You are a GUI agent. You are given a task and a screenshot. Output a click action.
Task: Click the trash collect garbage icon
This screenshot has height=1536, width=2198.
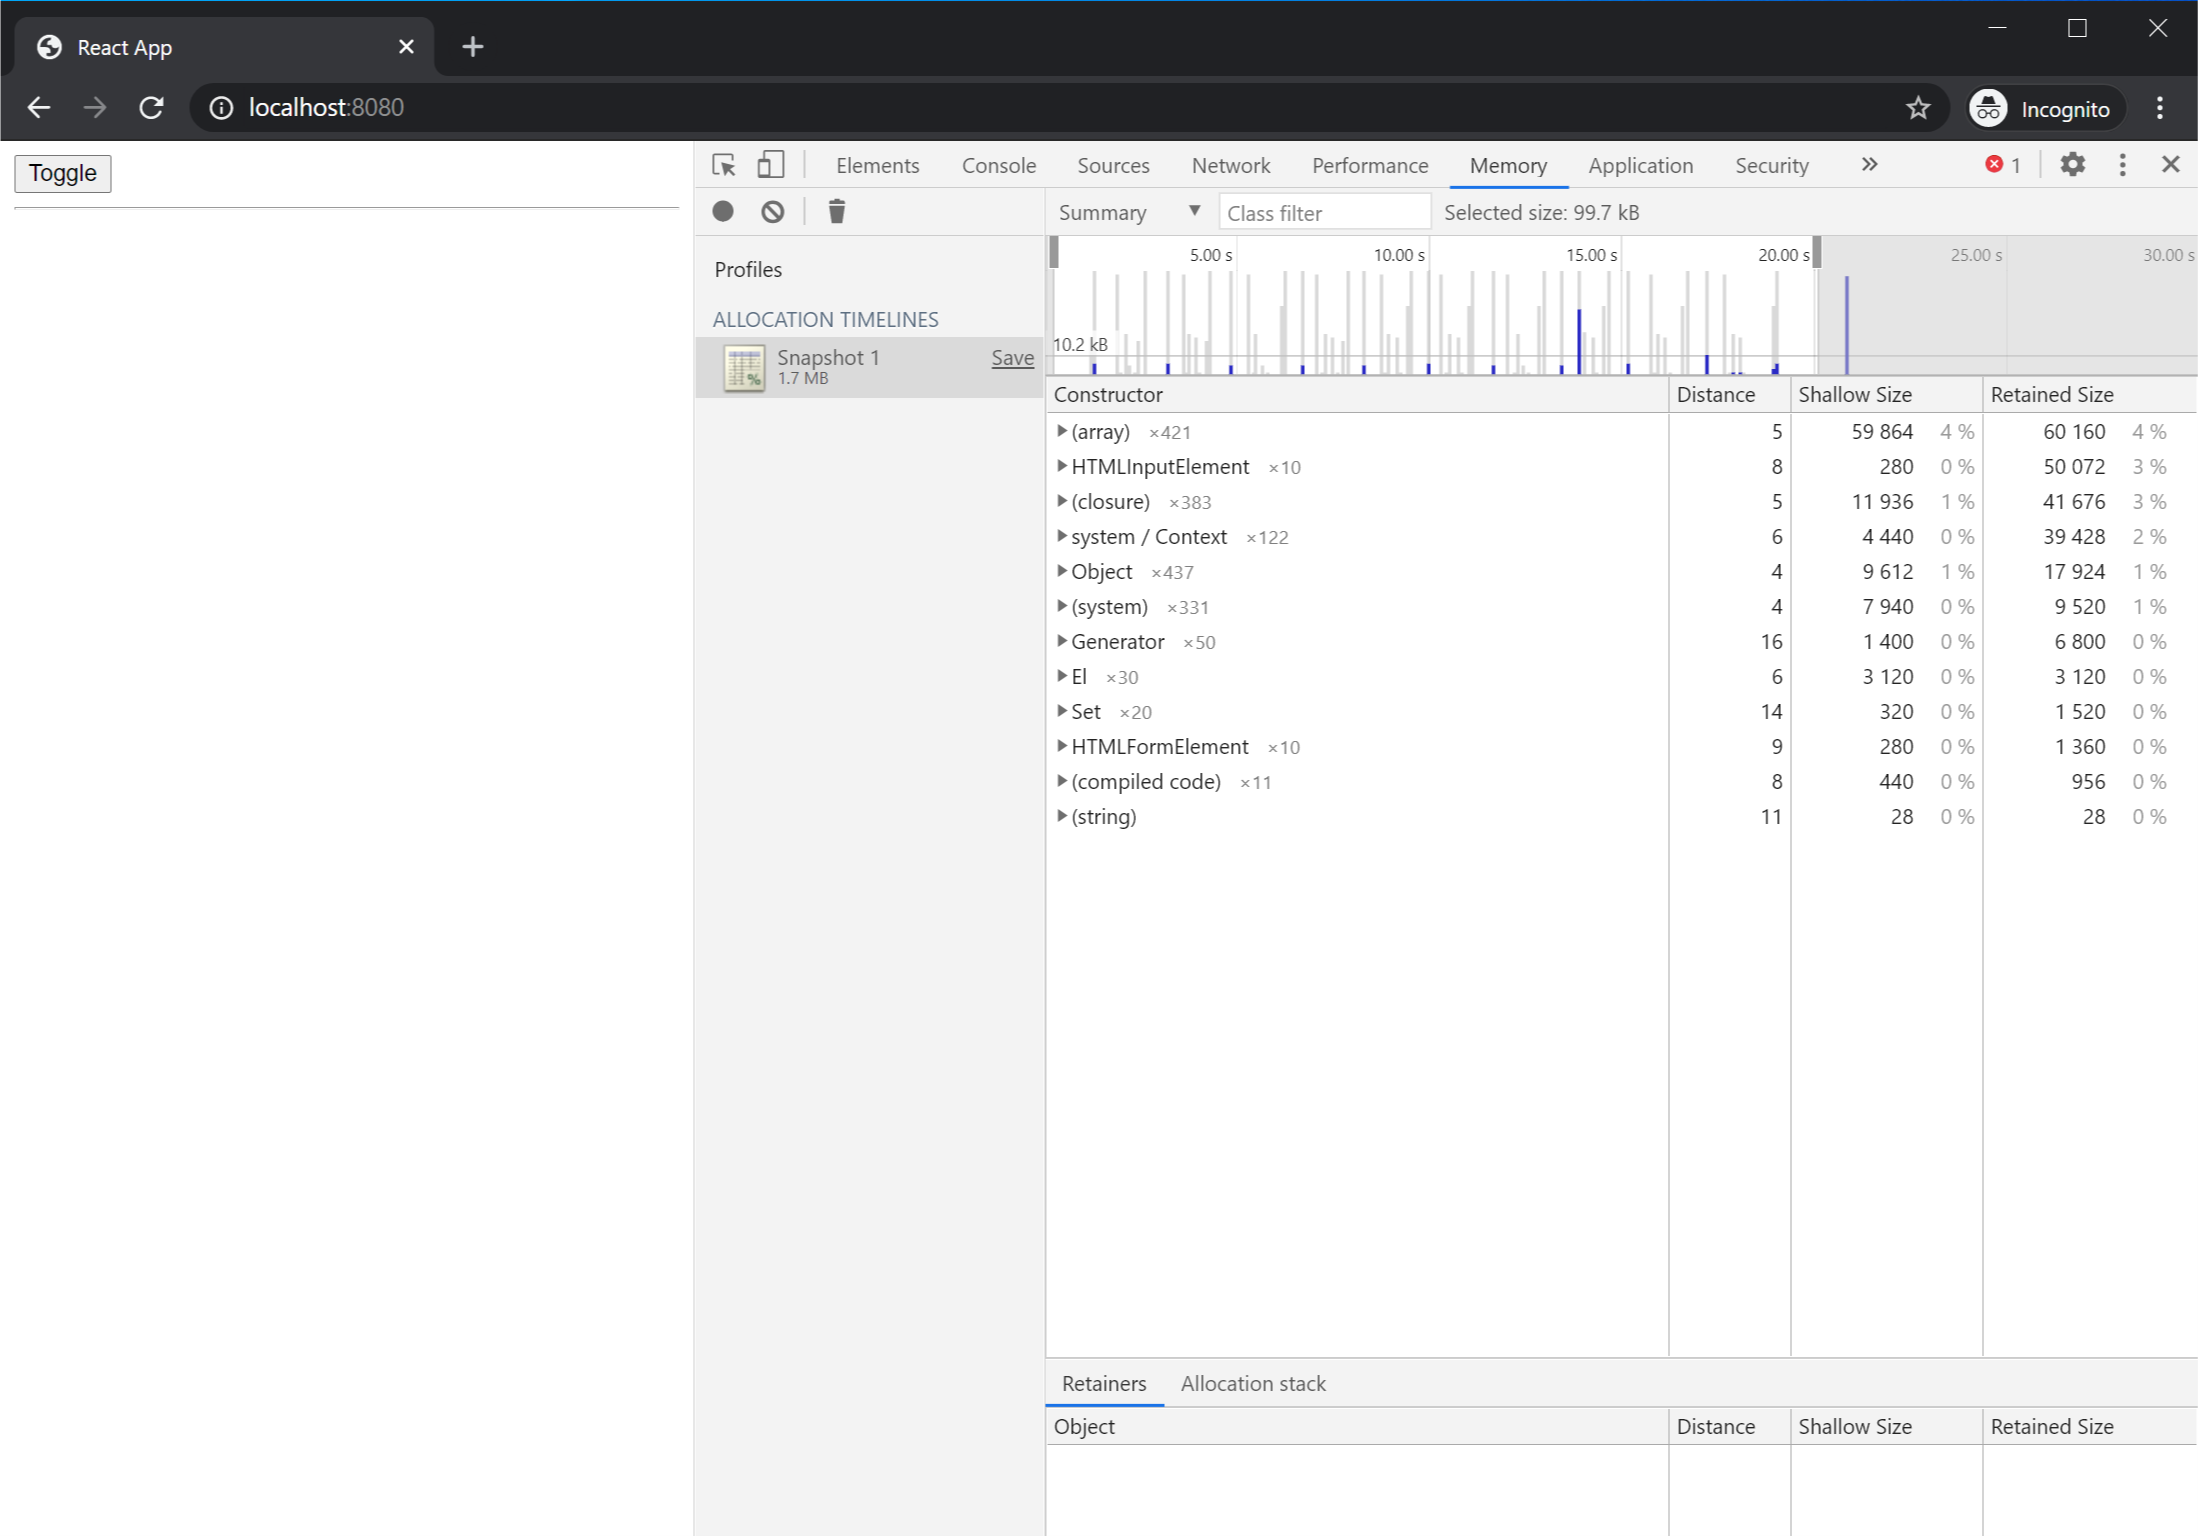(837, 212)
